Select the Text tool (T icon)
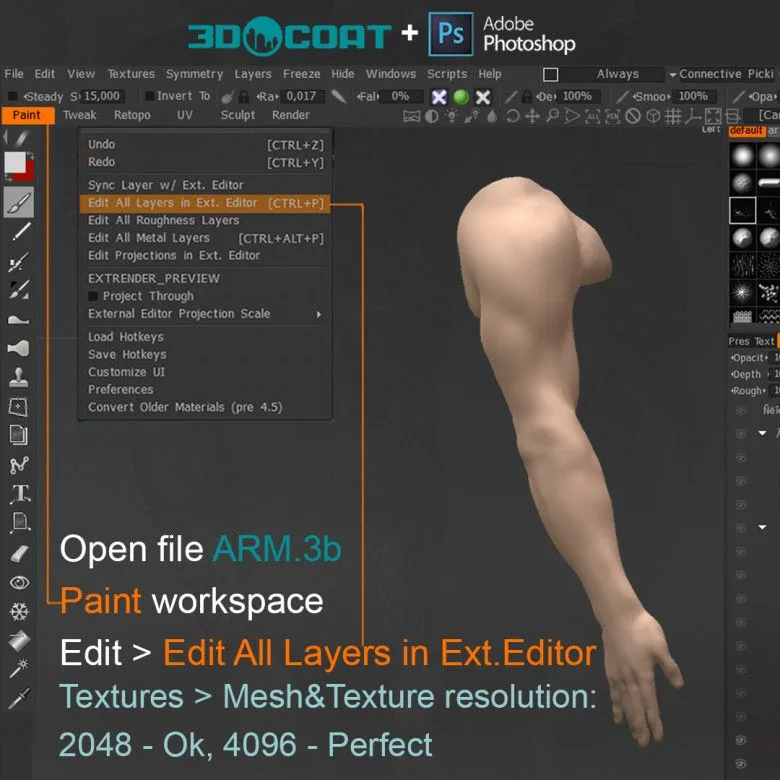 [20, 494]
